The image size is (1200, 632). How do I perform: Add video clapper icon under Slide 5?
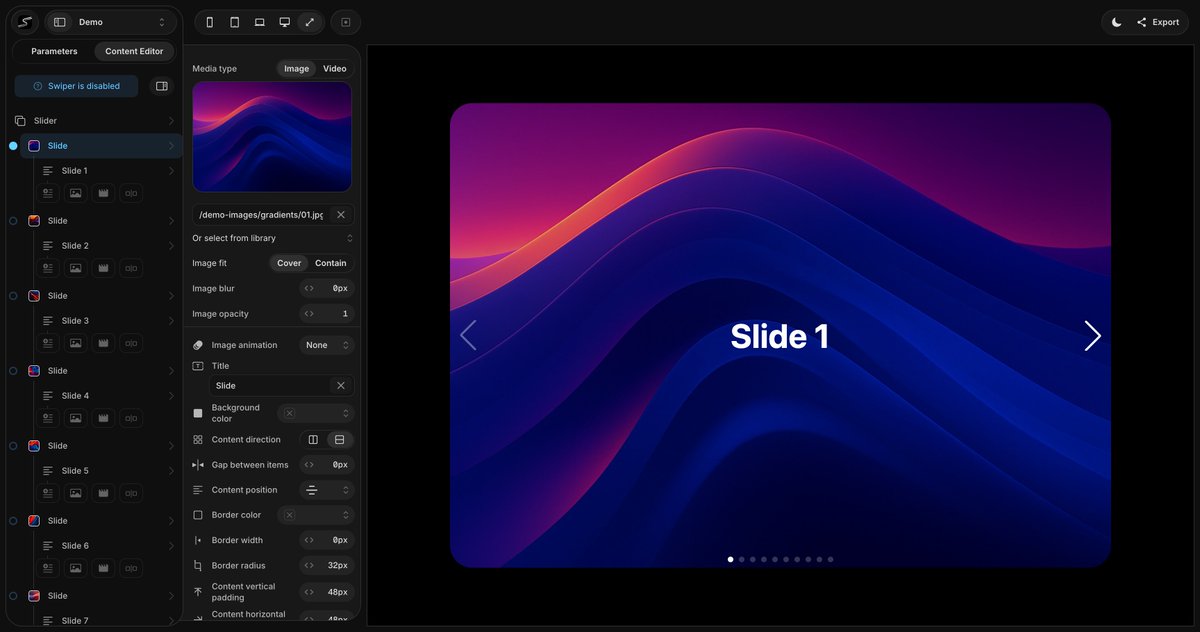click(103, 493)
